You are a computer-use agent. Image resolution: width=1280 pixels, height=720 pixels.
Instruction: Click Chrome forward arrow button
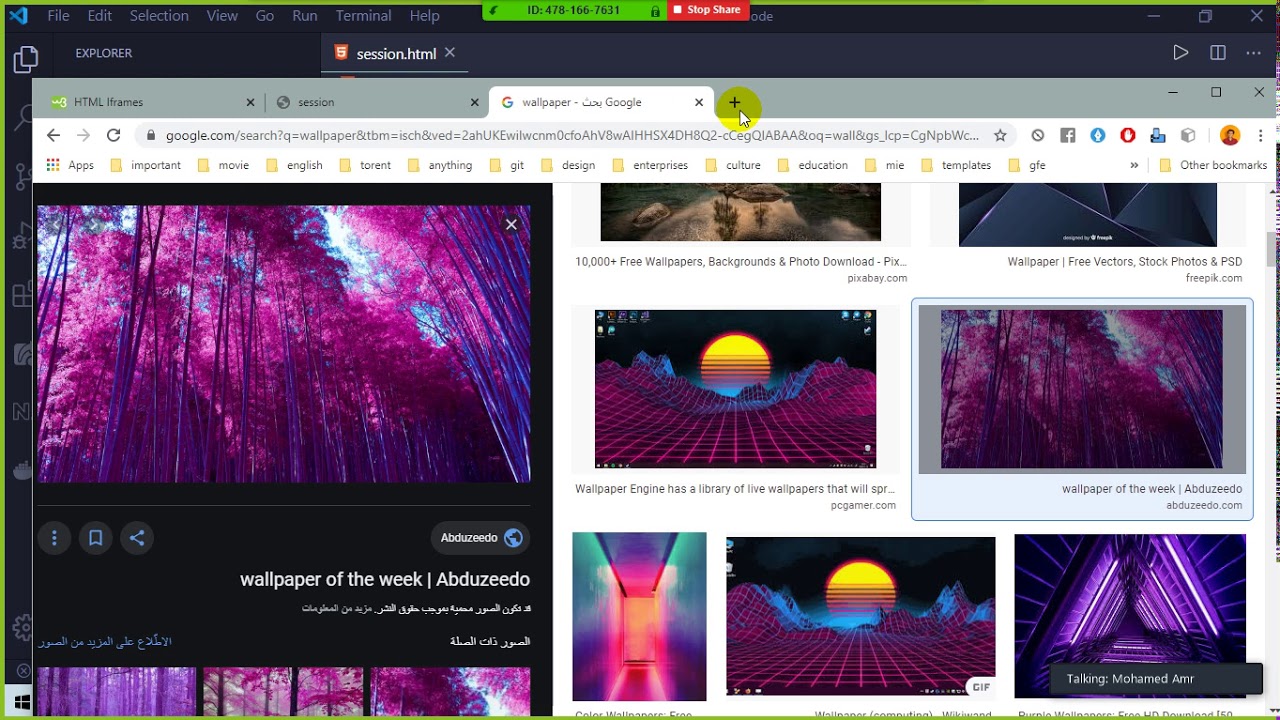point(83,135)
